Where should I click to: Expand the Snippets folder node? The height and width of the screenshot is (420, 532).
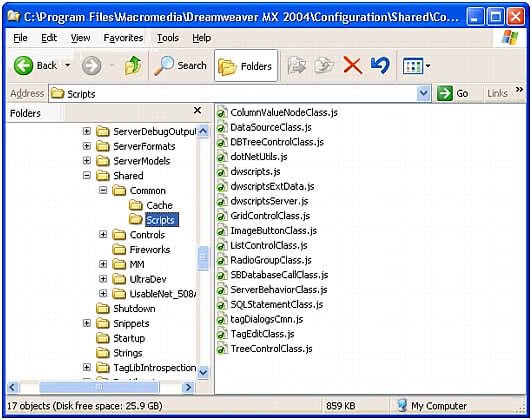(87, 323)
